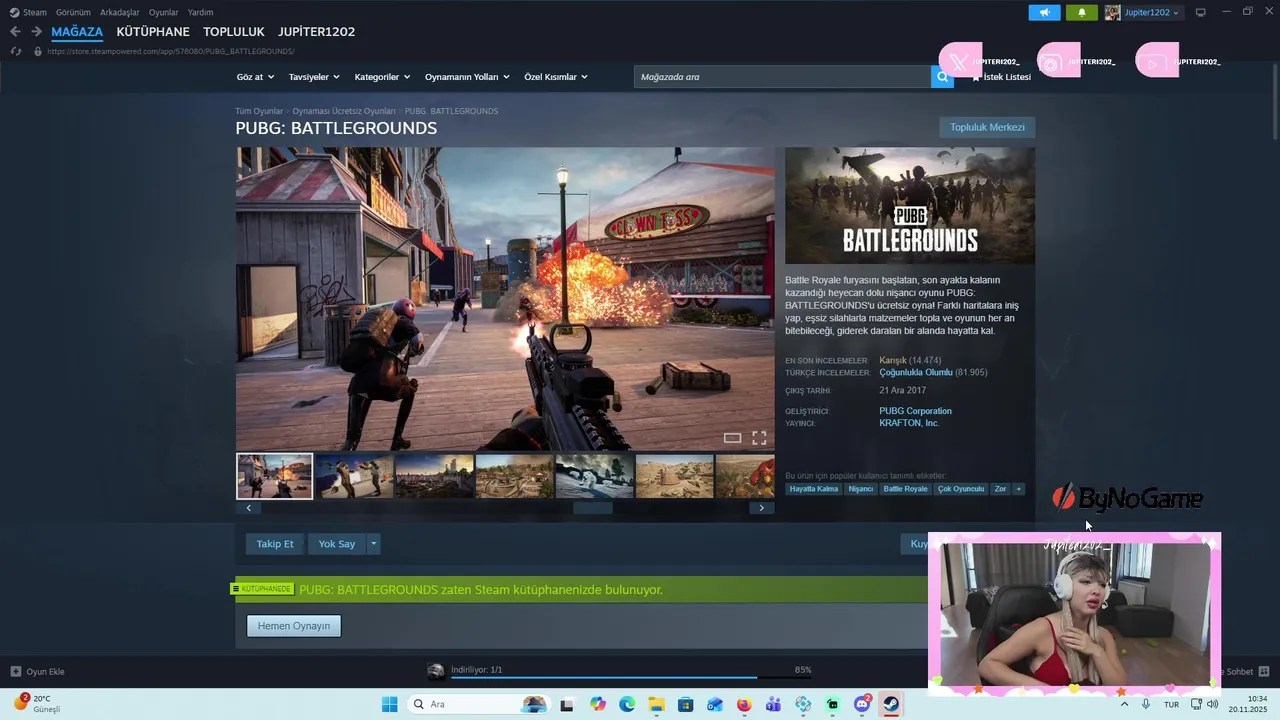Image resolution: width=1280 pixels, height=720 pixels.
Task: Click the Nişancı tag
Action: [860, 489]
